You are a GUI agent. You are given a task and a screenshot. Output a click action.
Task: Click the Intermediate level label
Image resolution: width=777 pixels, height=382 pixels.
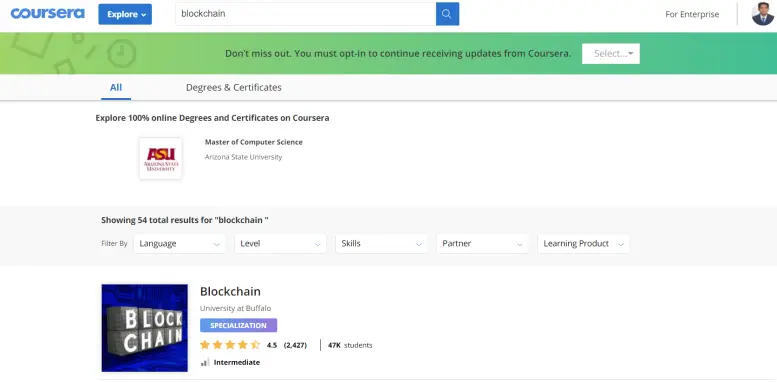point(237,362)
